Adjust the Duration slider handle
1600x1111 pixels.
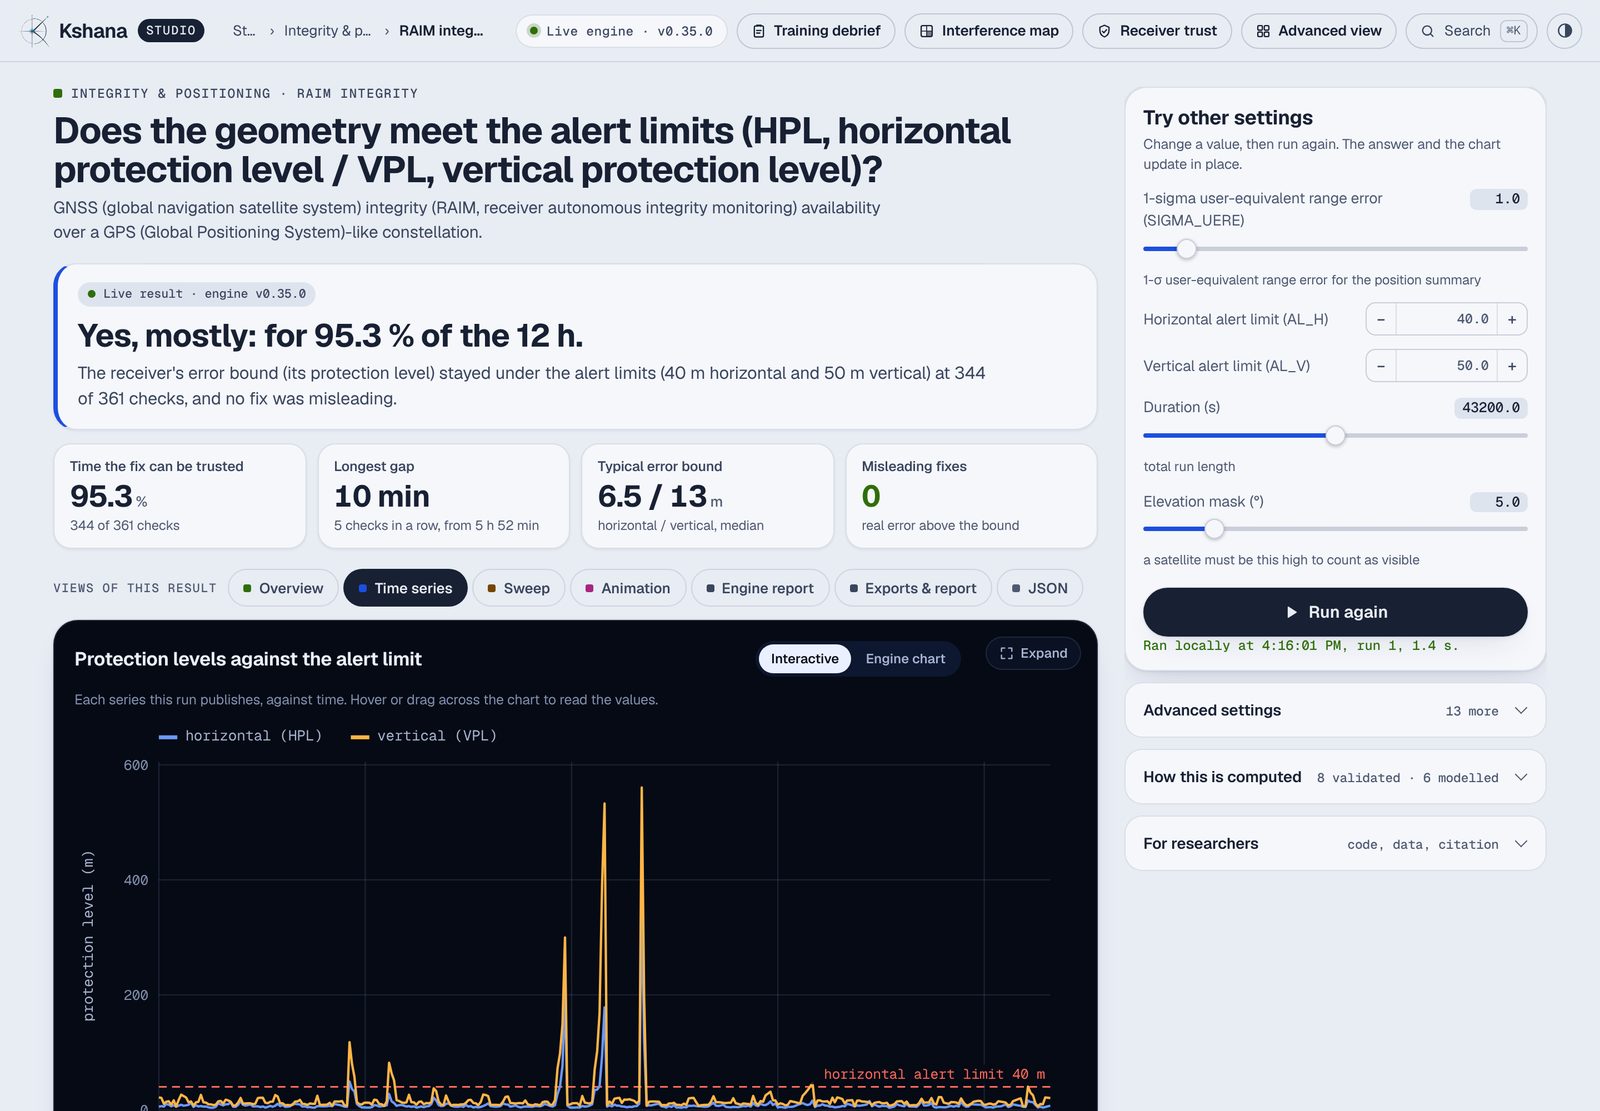point(1335,436)
